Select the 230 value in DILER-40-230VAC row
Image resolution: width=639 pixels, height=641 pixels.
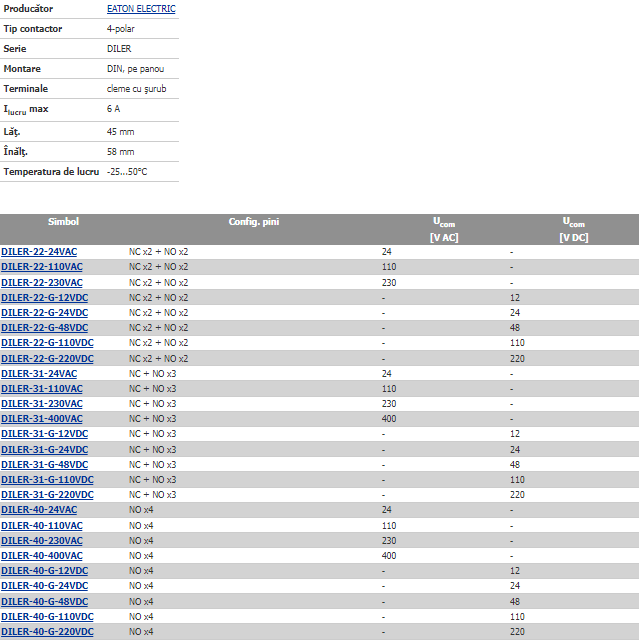point(389,541)
